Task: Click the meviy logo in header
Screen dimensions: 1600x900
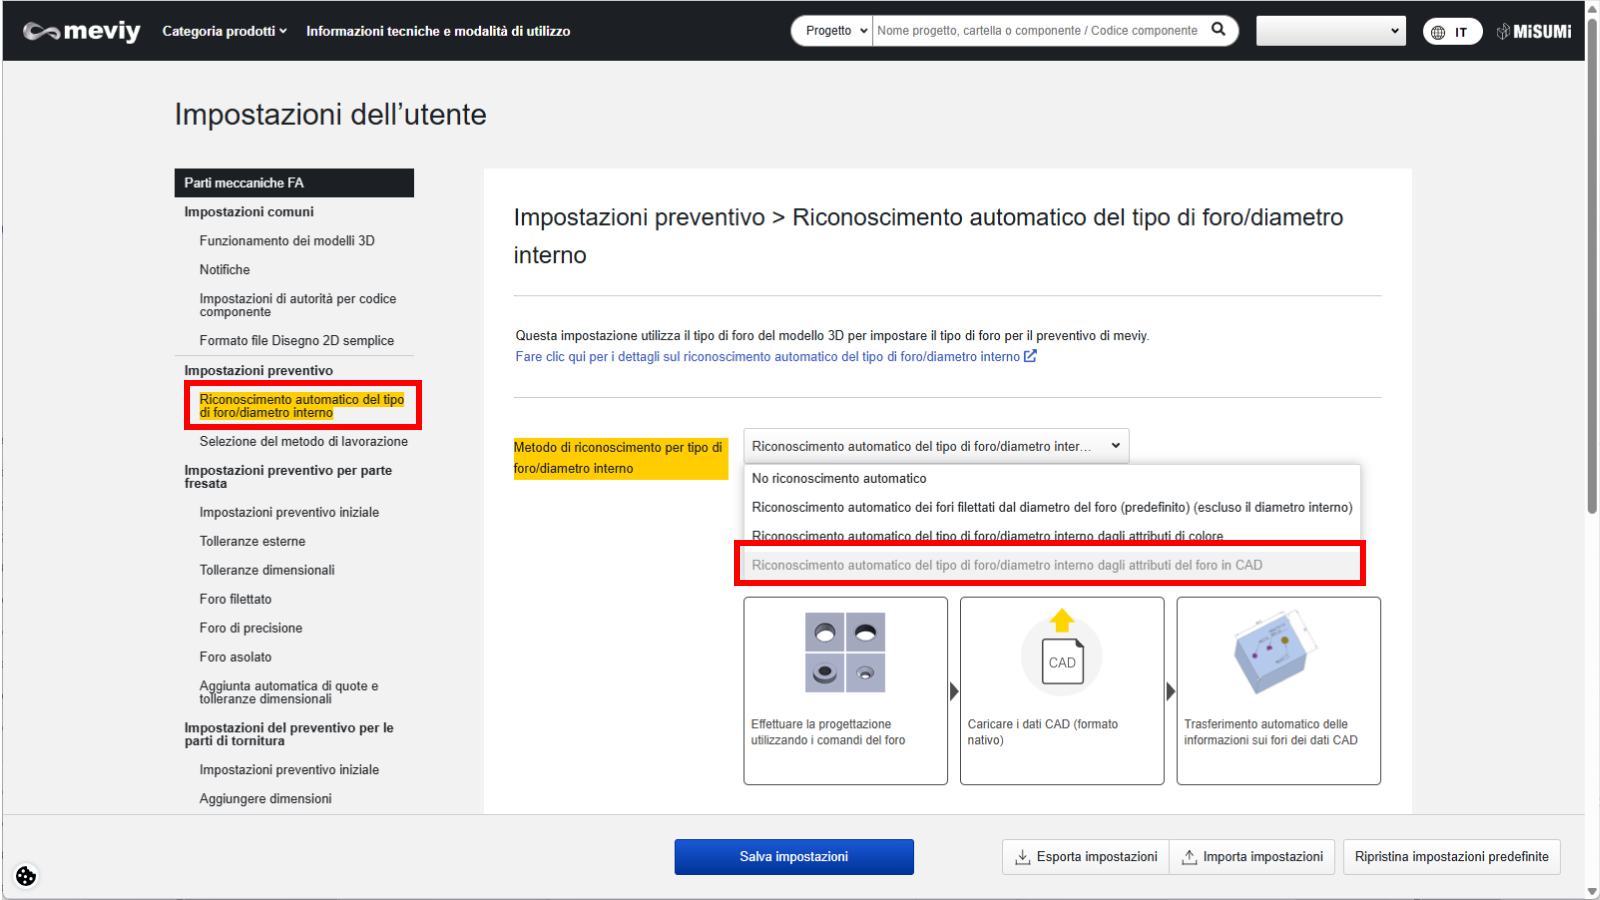Action: point(82,31)
